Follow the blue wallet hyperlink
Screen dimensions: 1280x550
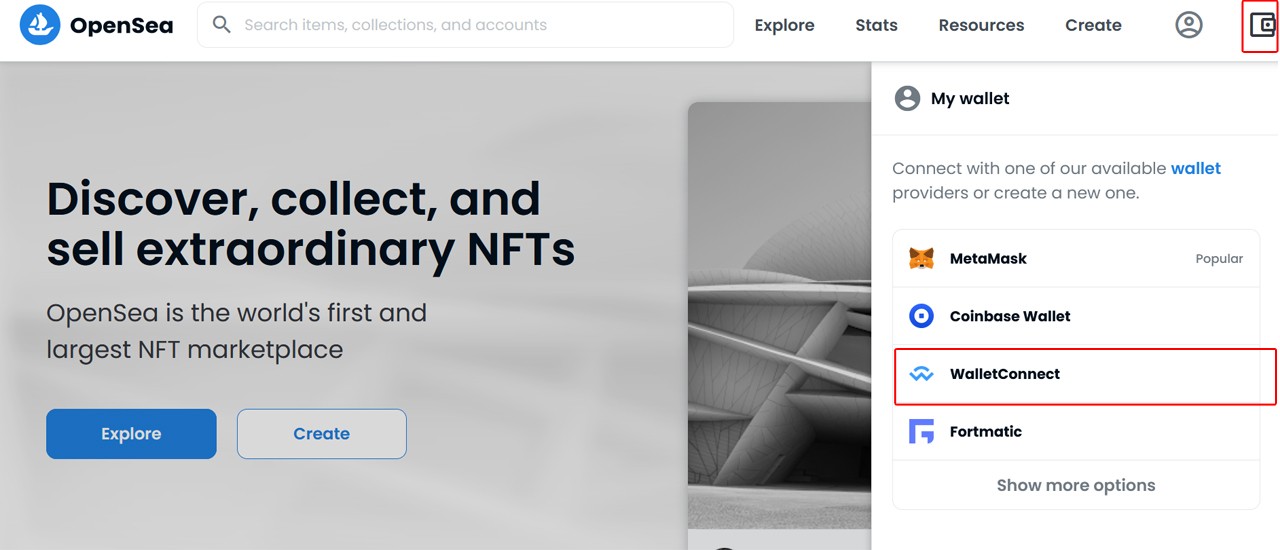[x=1196, y=168]
